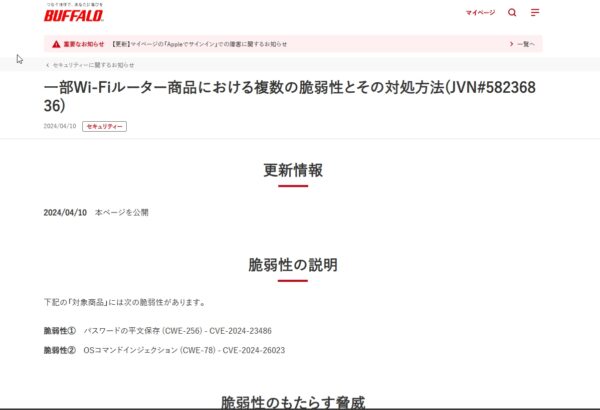Click the 本ページを公開 update entry

(122, 212)
